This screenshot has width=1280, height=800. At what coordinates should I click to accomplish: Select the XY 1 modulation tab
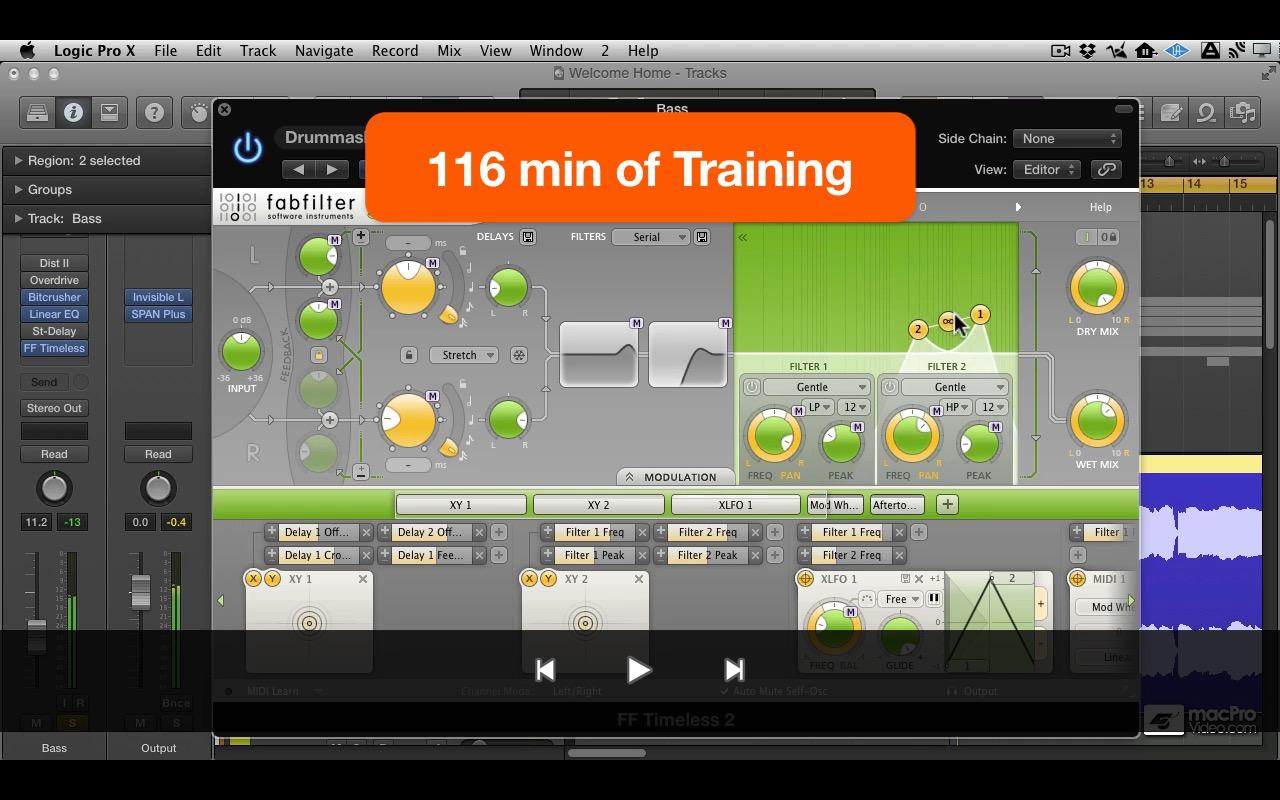[461, 505]
